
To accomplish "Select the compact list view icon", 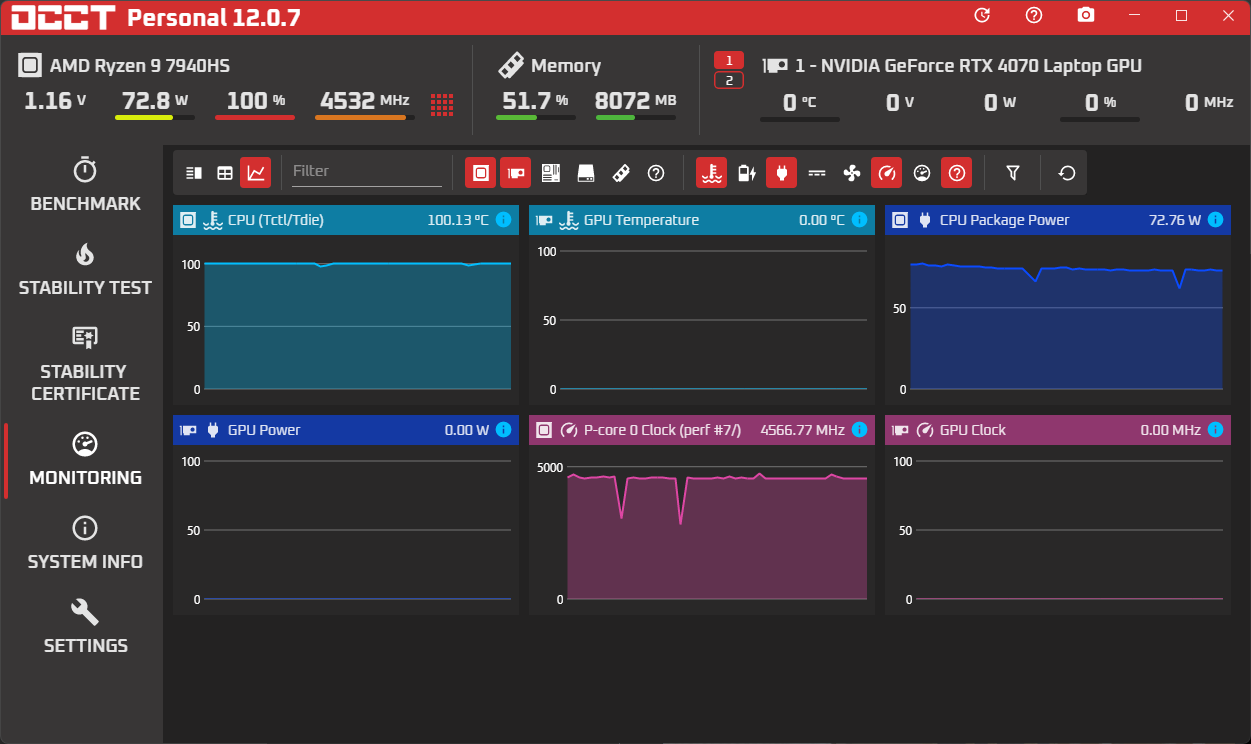I will coord(193,172).
